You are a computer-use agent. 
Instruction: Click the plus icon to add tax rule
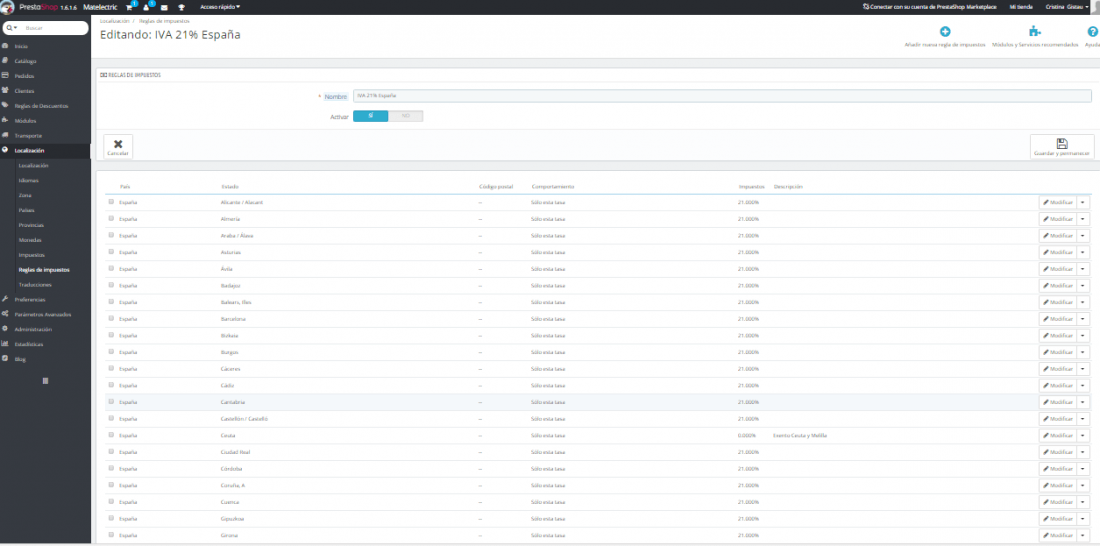(945, 32)
